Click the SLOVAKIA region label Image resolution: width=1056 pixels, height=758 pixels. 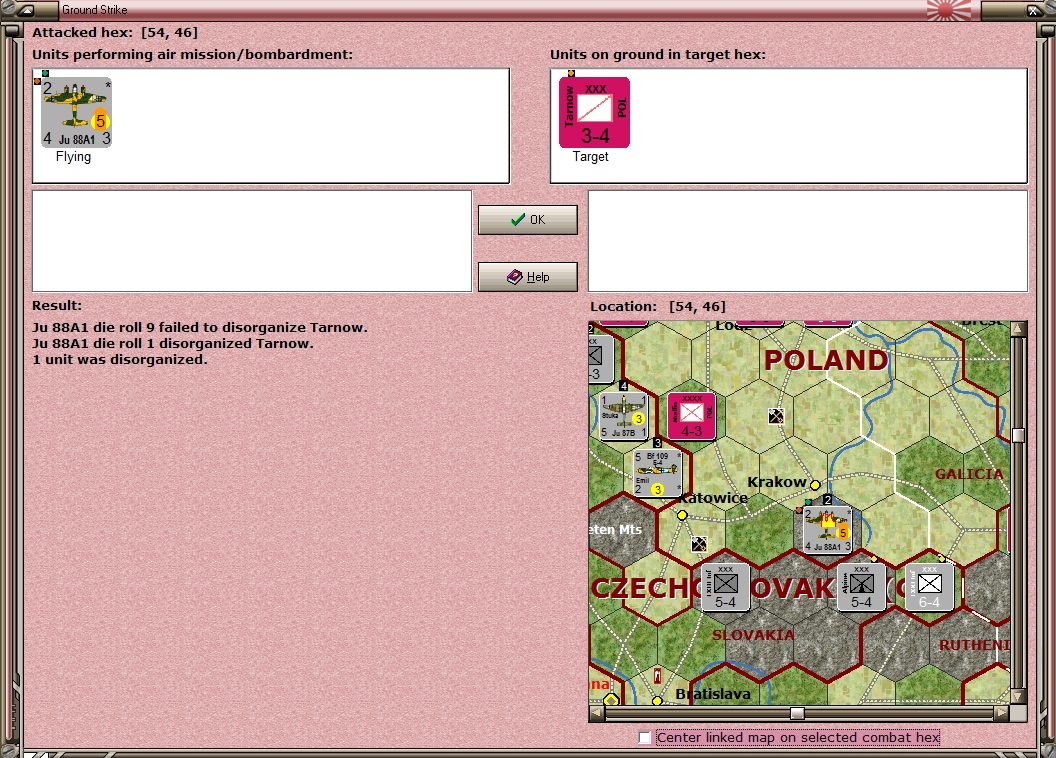pos(753,635)
